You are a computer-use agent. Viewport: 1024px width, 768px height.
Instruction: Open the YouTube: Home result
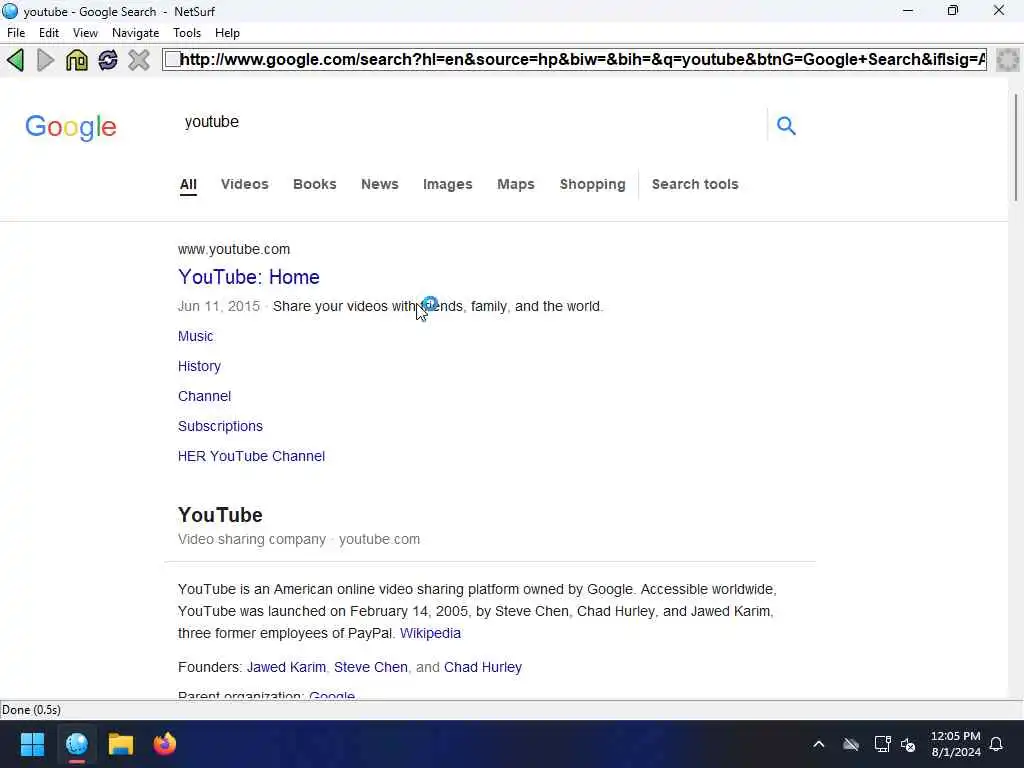pos(249,277)
